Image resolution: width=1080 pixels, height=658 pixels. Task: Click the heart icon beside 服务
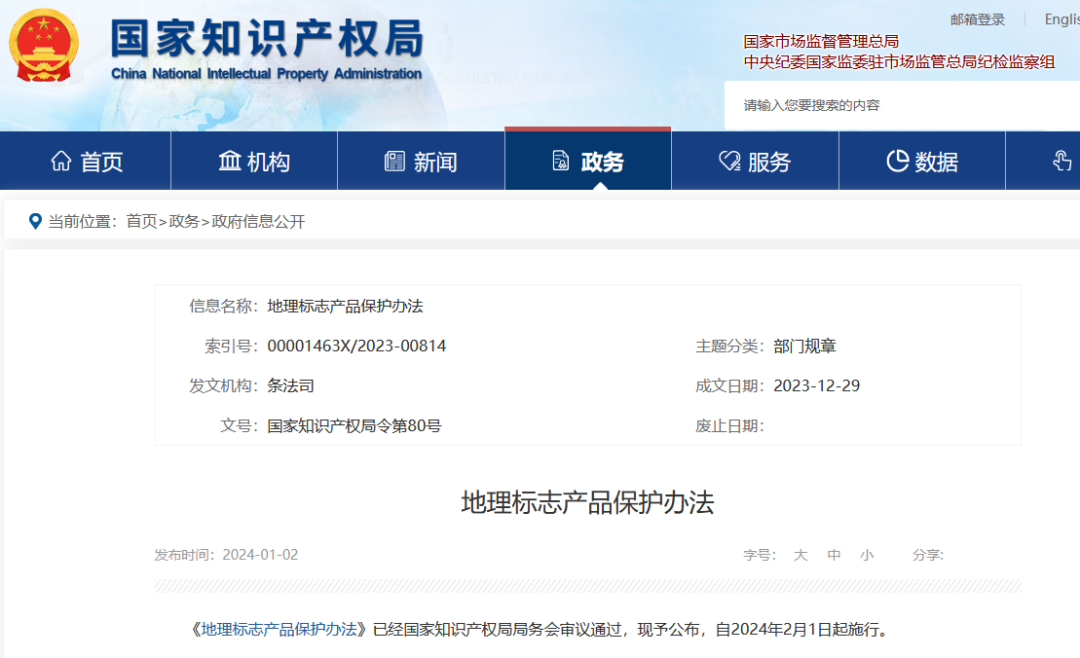coord(729,161)
